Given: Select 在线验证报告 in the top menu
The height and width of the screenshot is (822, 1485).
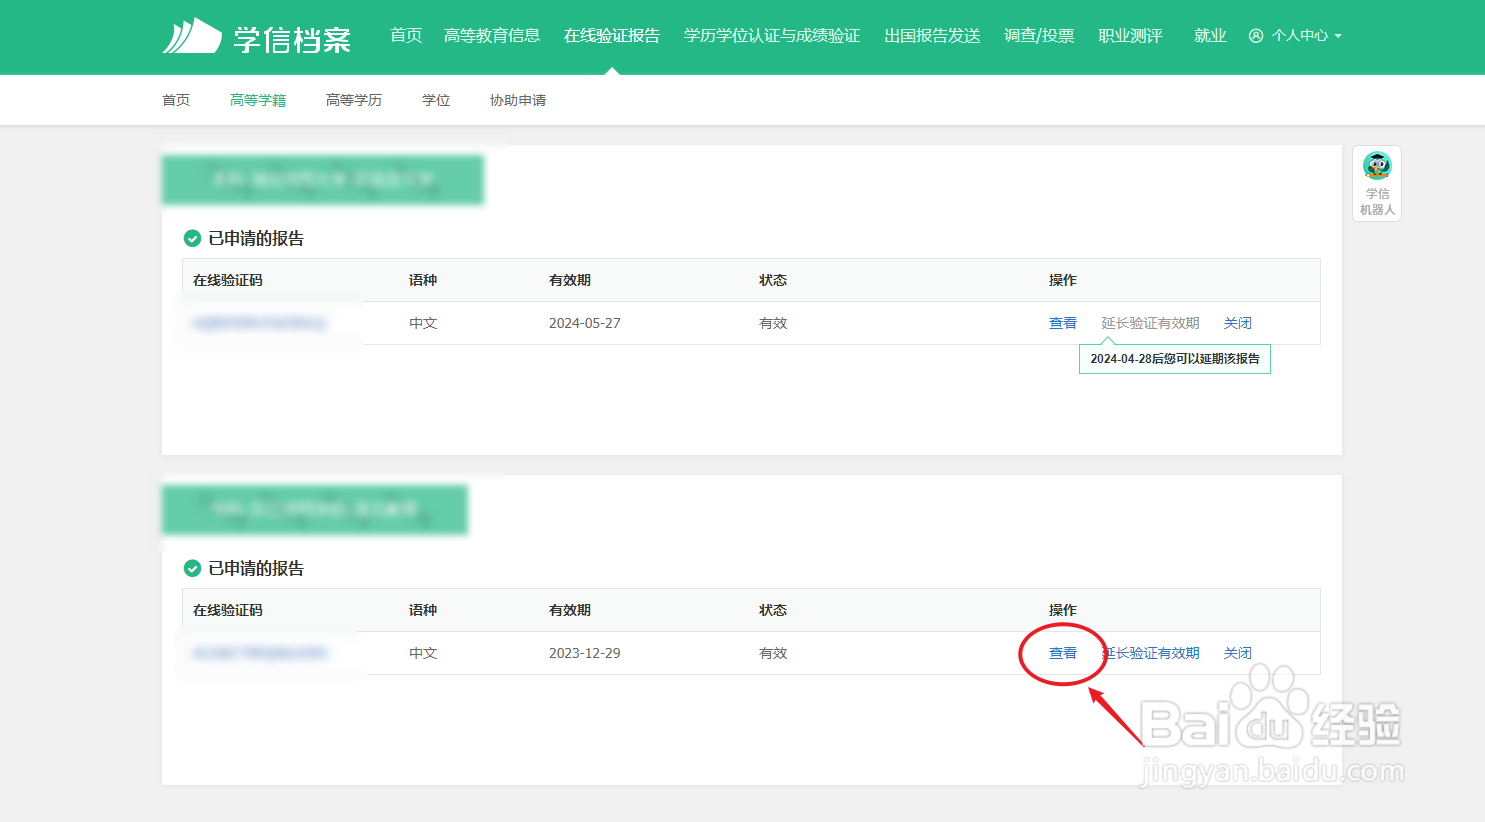Looking at the screenshot, I should (612, 34).
